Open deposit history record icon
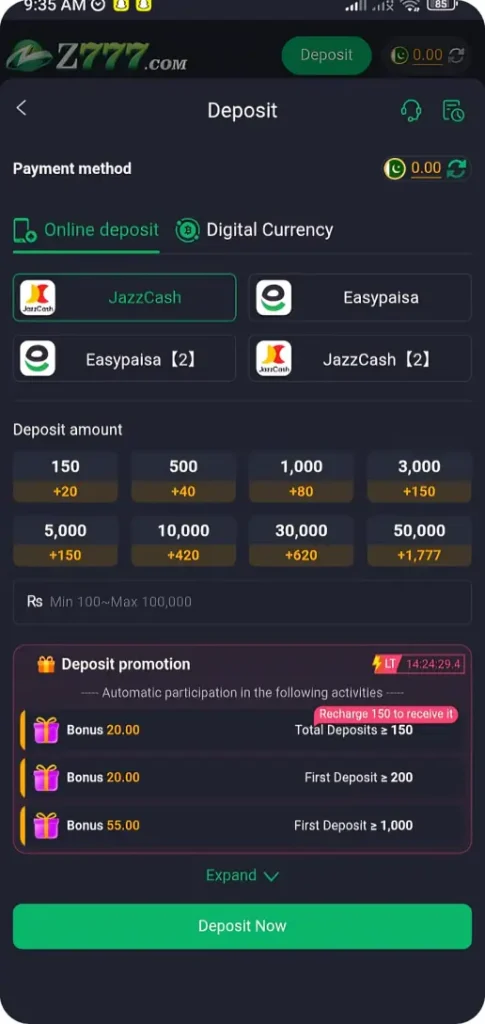This screenshot has width=485, height=1024. tap(454, 110)
